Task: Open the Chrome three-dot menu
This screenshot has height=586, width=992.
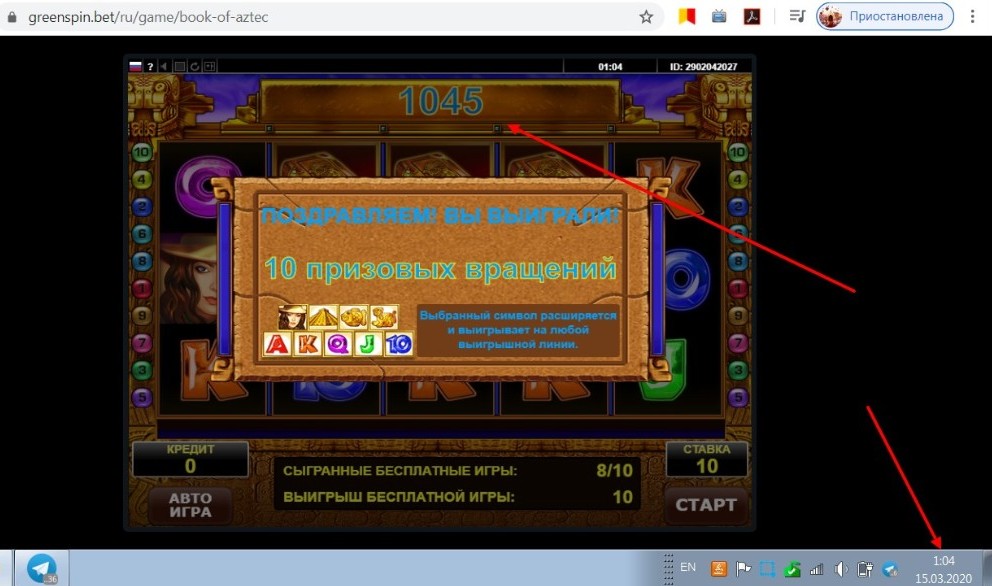Action: pos(972,16)
